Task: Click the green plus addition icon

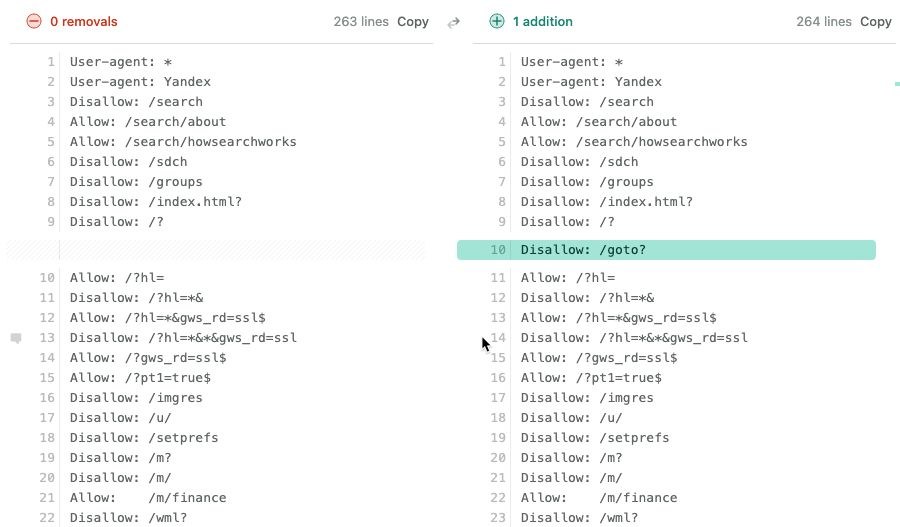Action: pos(496,22)
